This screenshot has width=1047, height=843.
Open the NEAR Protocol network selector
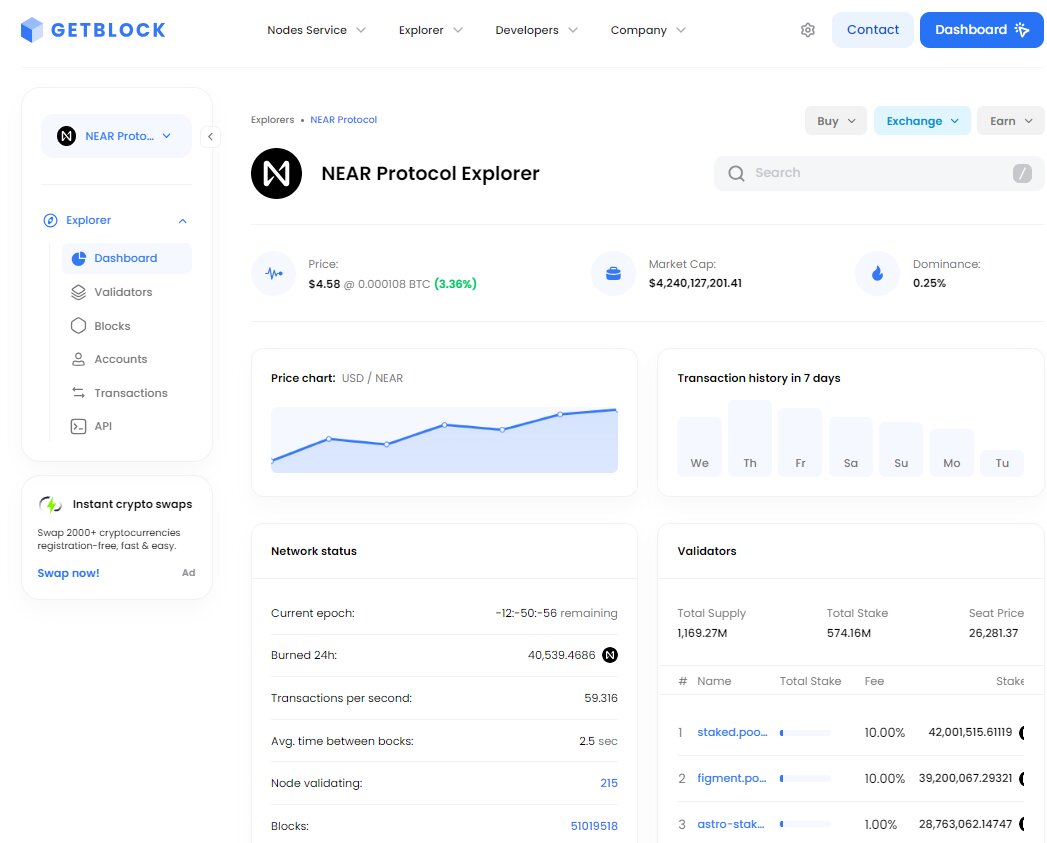(116, 136)
